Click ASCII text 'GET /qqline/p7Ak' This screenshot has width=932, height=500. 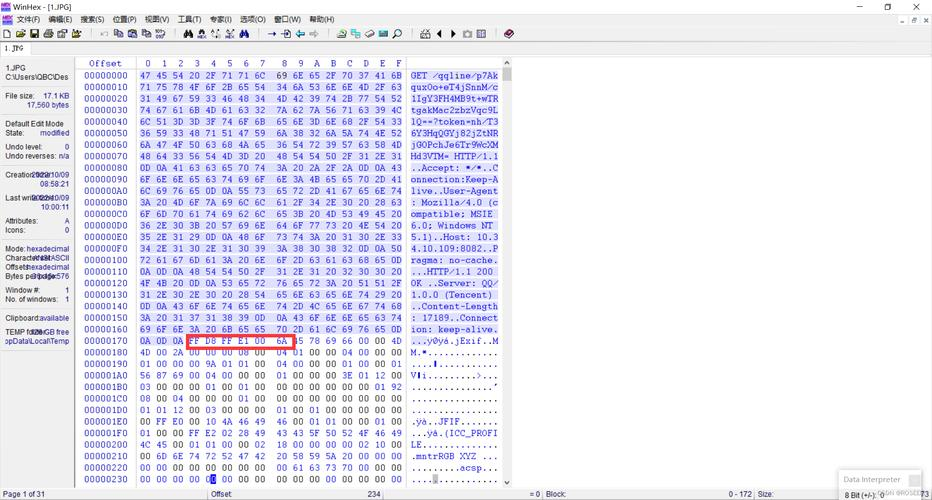pos(454,76)
